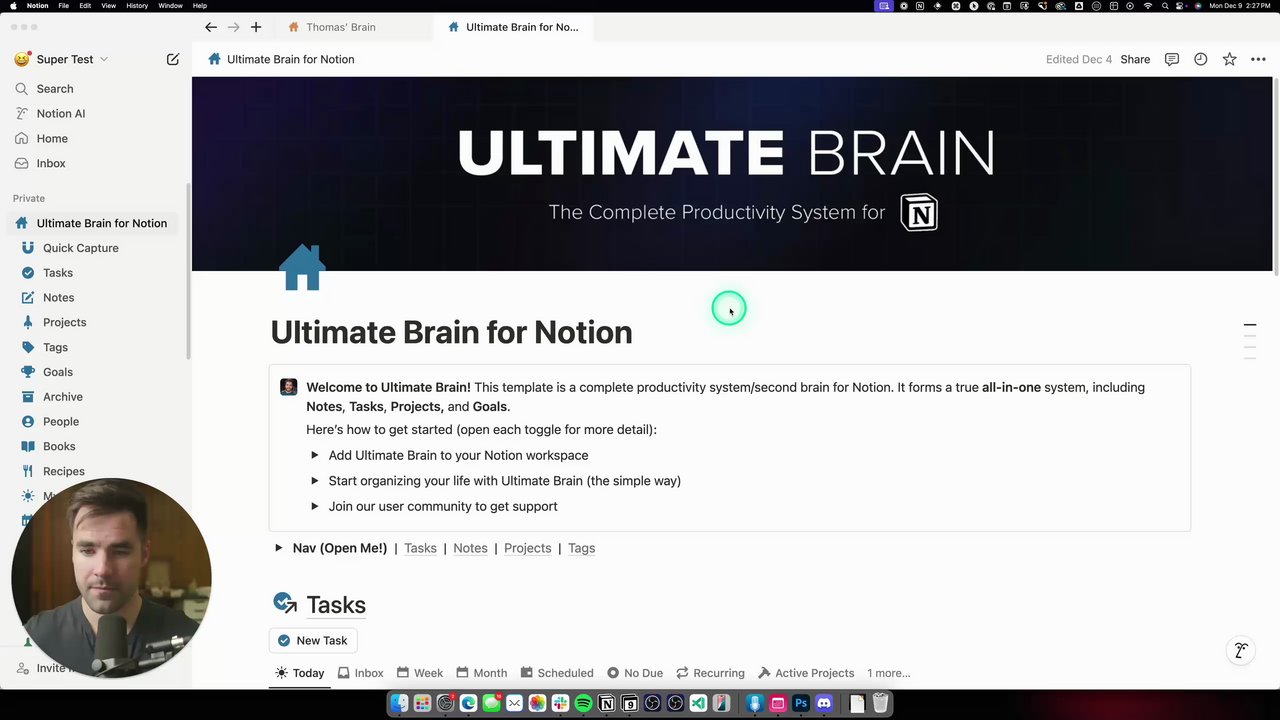The width and height of the screenshot is (1280, 720).
Task: Open the three-dot page menu
Action: [x=1258, y=59]
